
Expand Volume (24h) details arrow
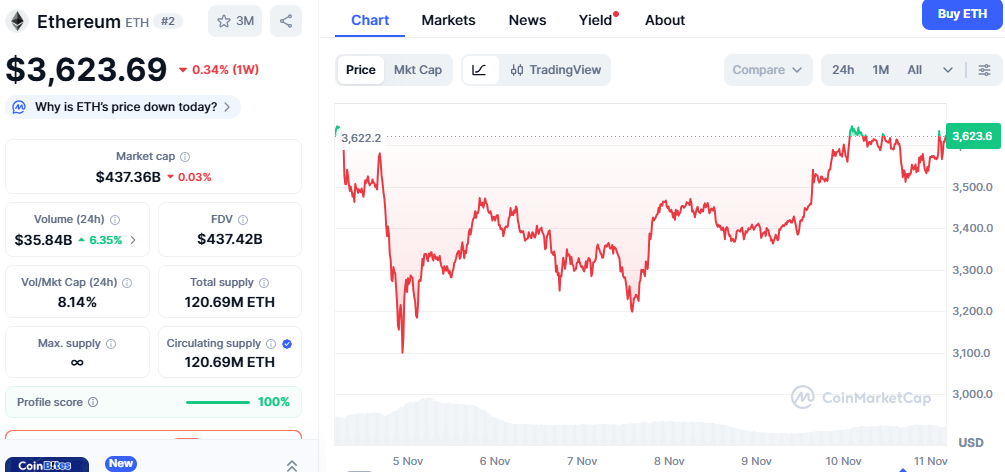pyautogui.click(x=133, y=240)
